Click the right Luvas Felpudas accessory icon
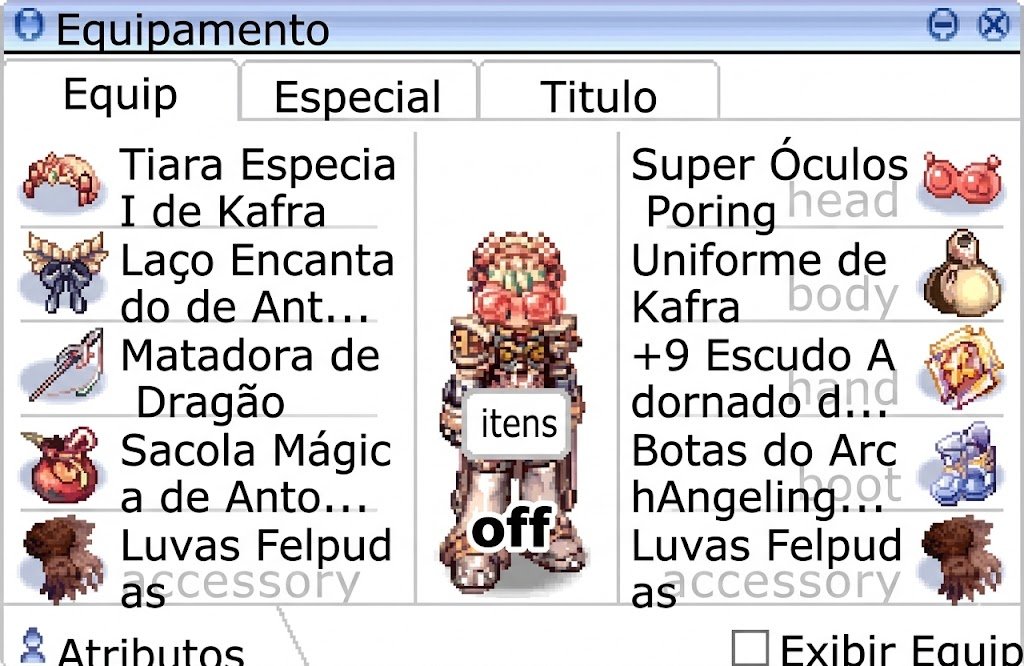 click(x=963, y=560)
